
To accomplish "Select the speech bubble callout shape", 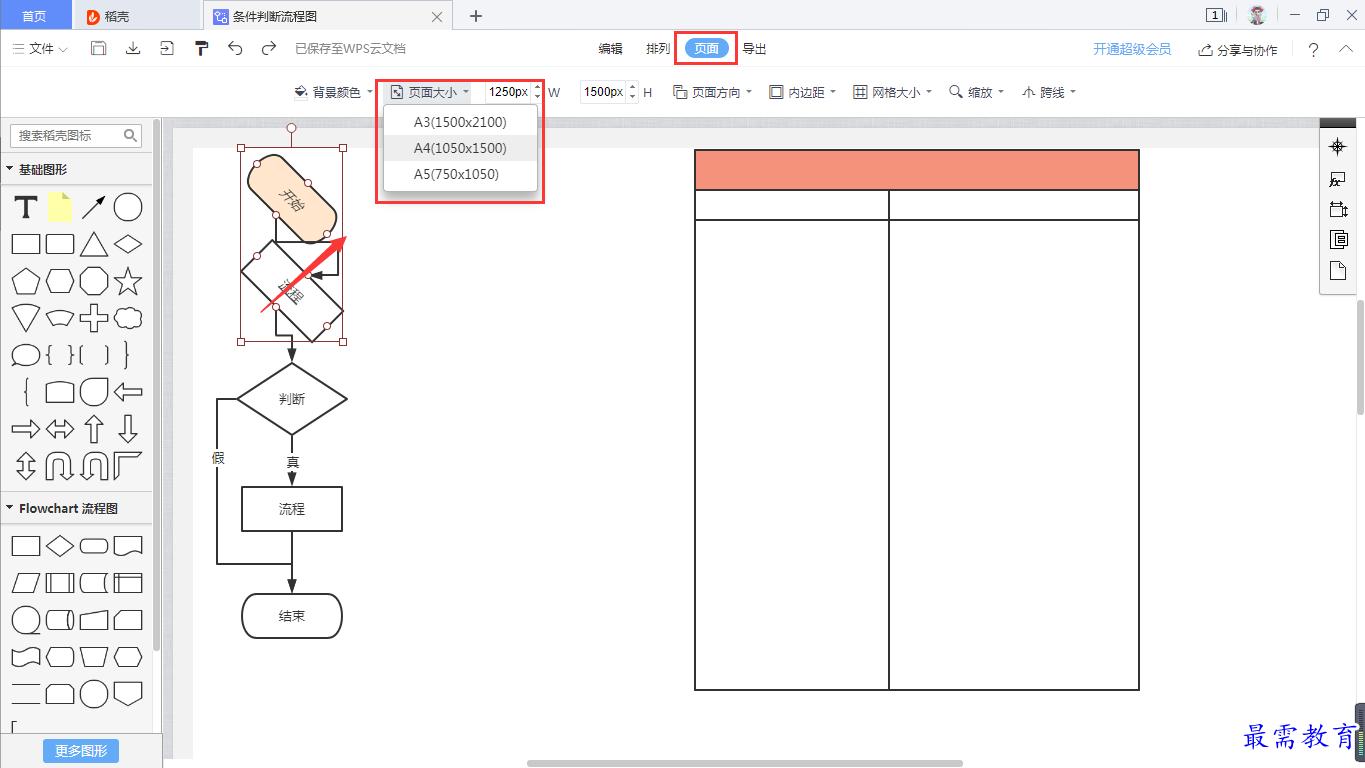I will click(x=26, y=355).
